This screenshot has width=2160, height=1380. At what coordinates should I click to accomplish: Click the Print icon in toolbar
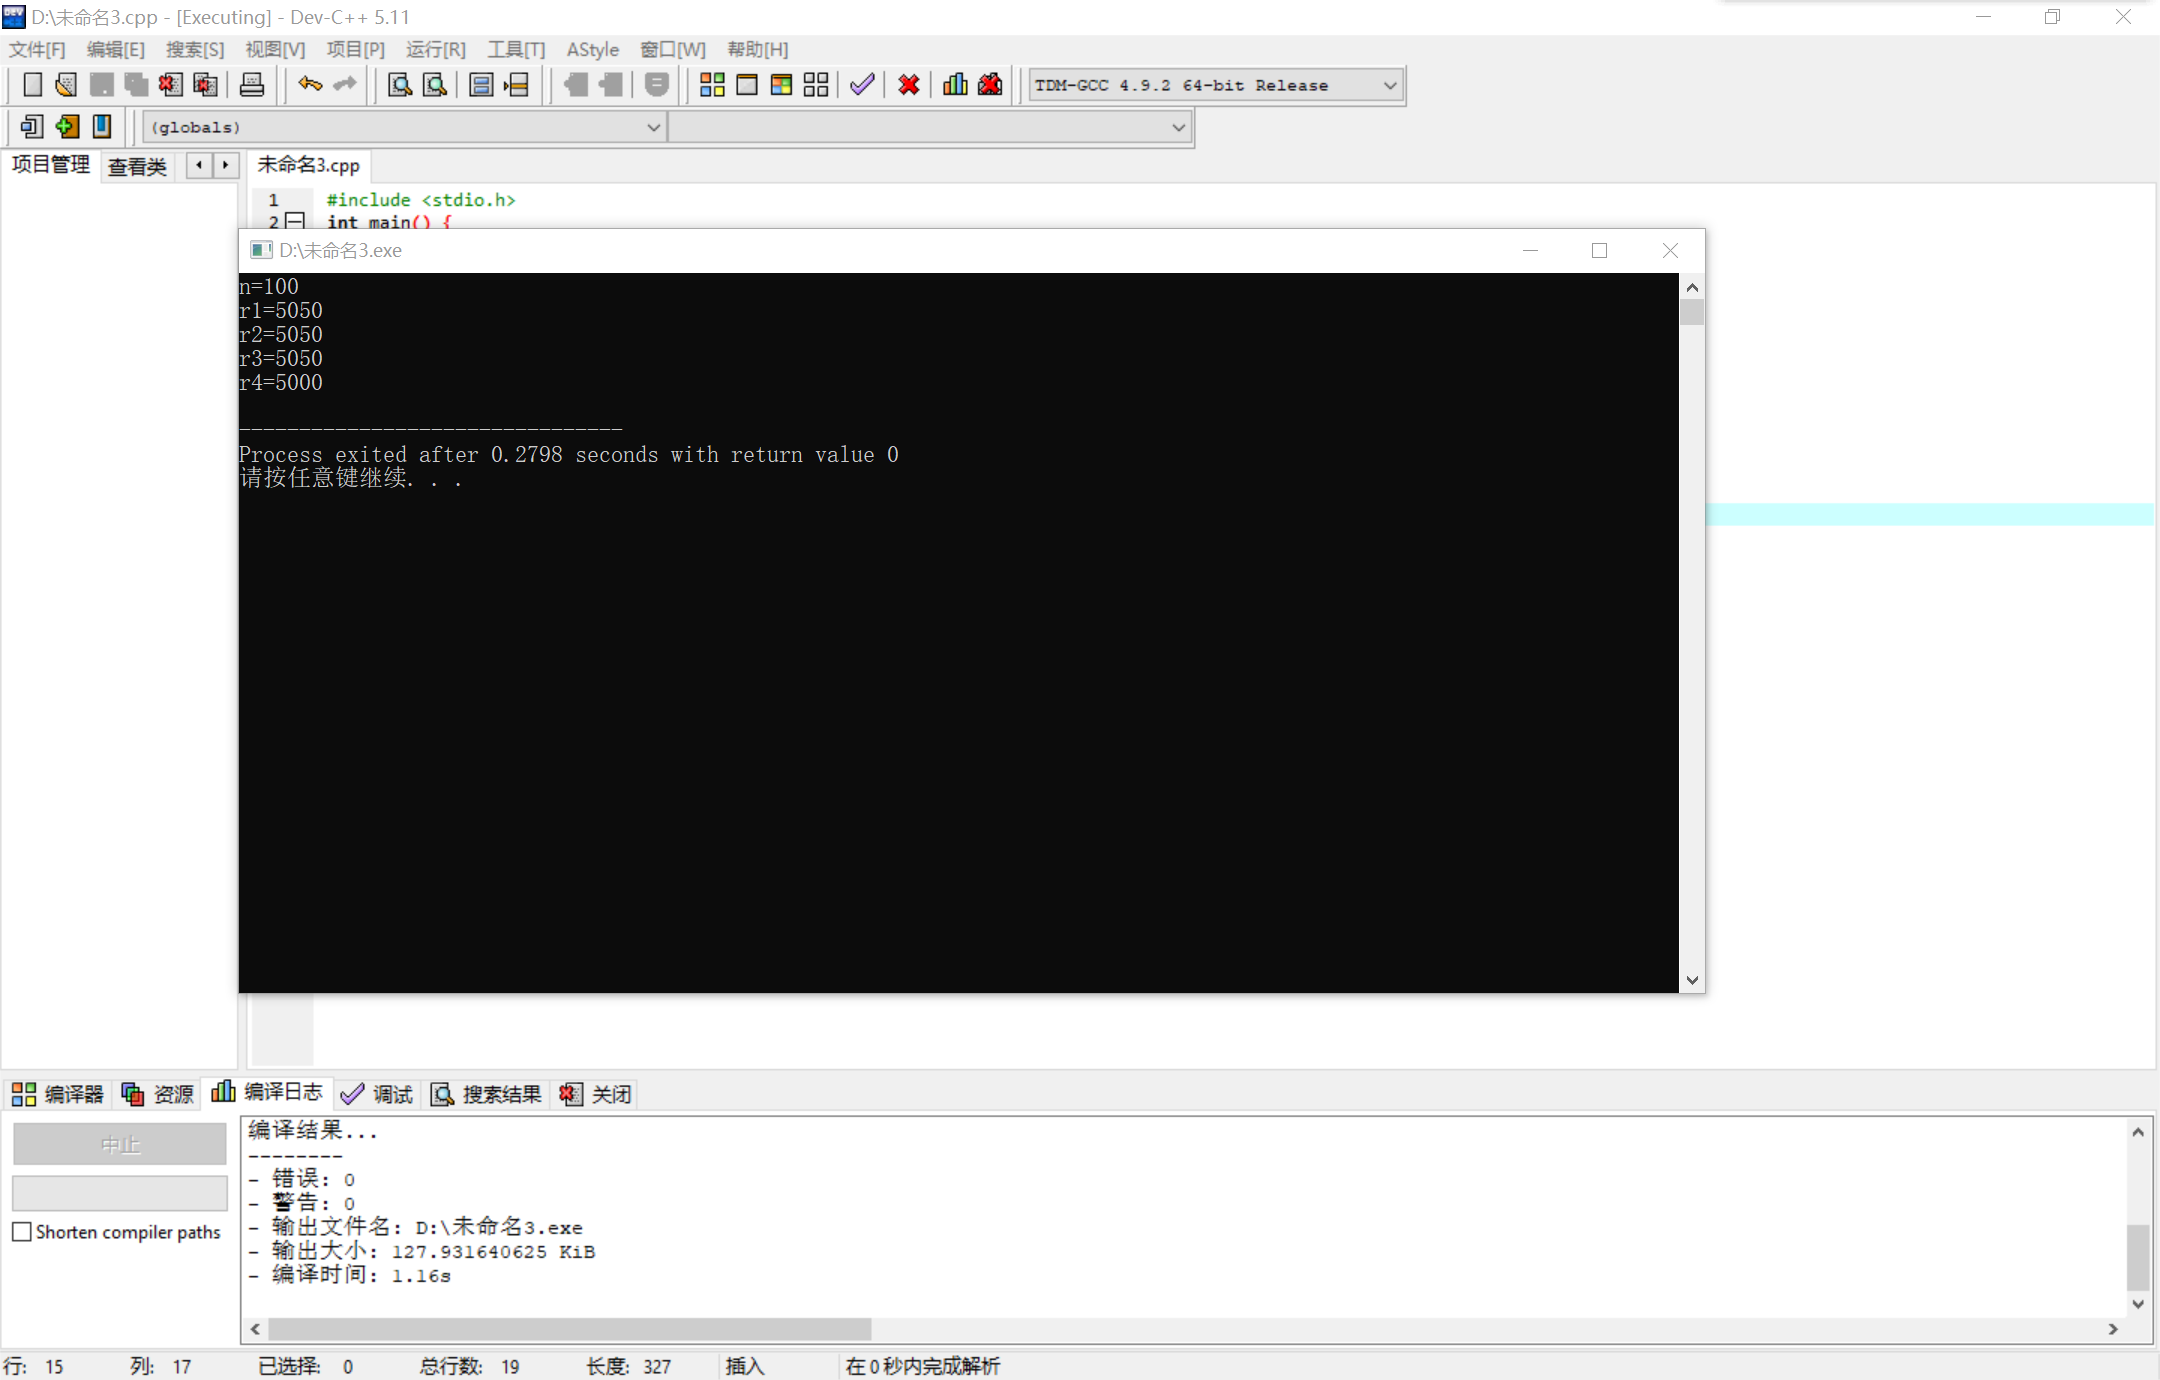coord(252,85)
